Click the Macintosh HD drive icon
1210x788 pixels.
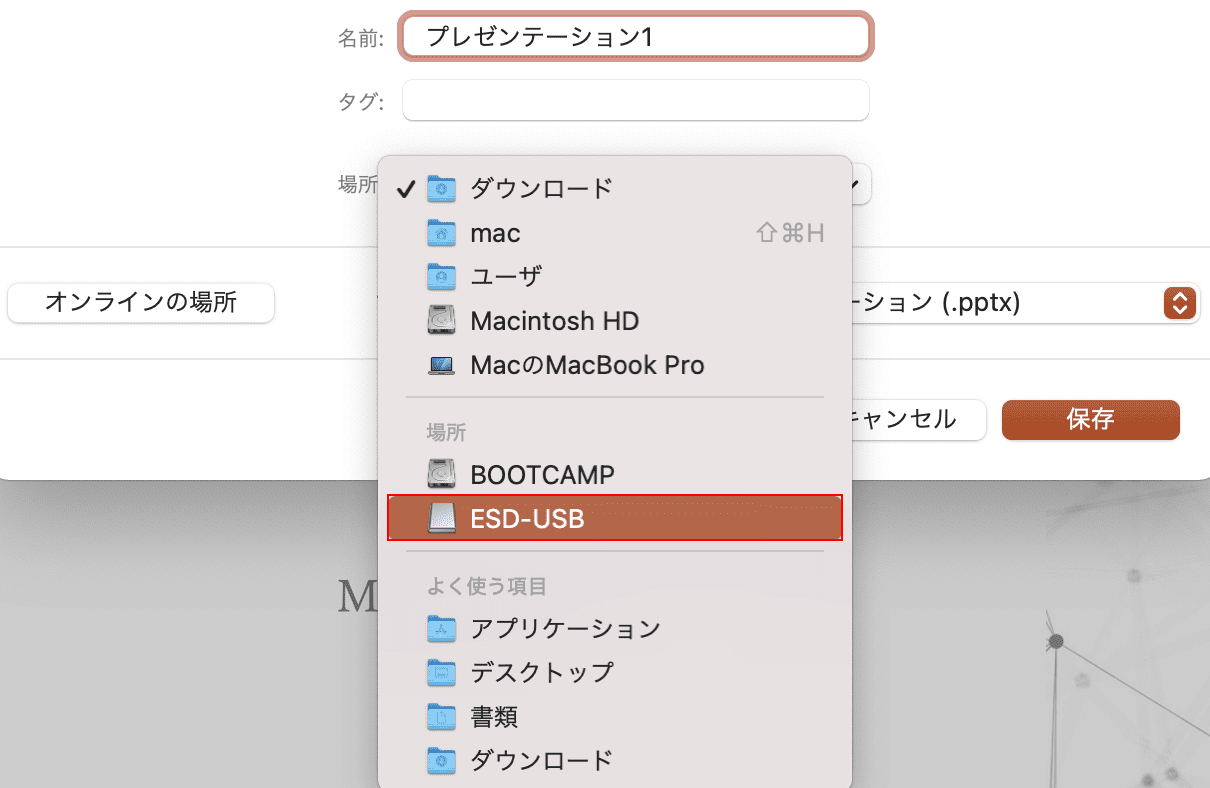(x=442, y=321)
